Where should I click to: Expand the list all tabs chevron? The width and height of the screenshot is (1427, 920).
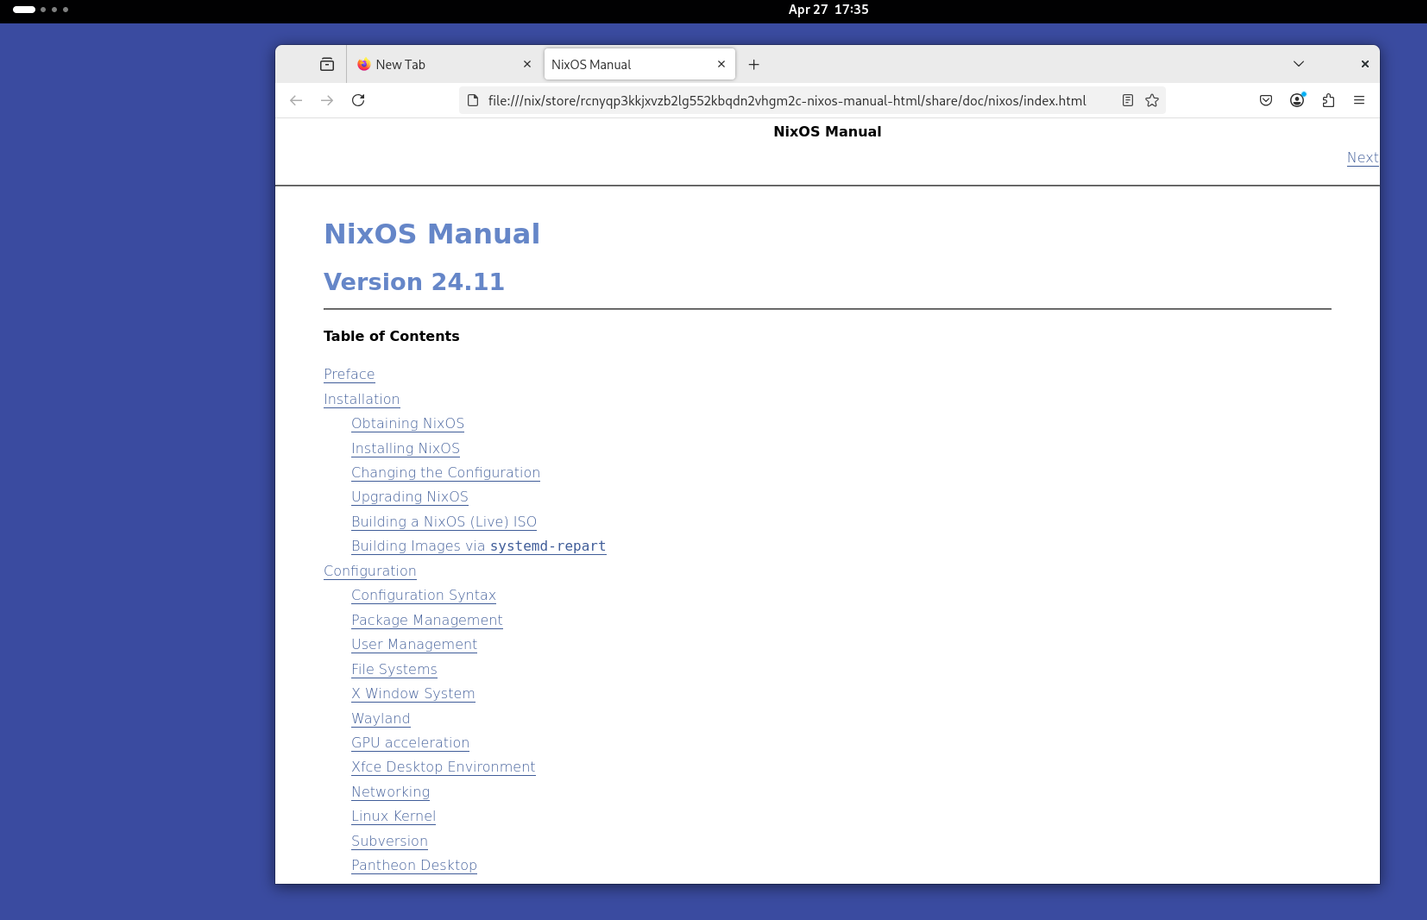1298,64
